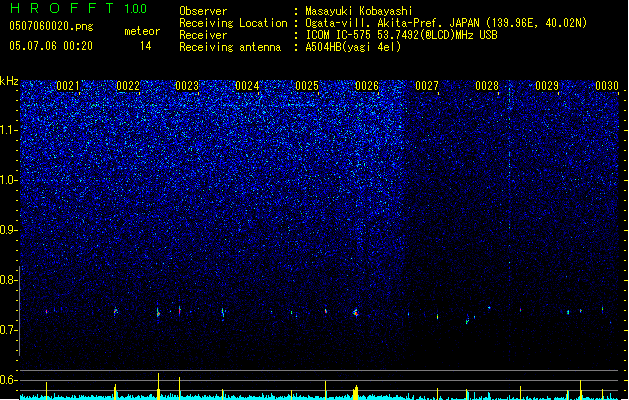Click the meteor echo just before 0022
The width and height of the screenshot is (629, 400).
[x=116, y=311]
